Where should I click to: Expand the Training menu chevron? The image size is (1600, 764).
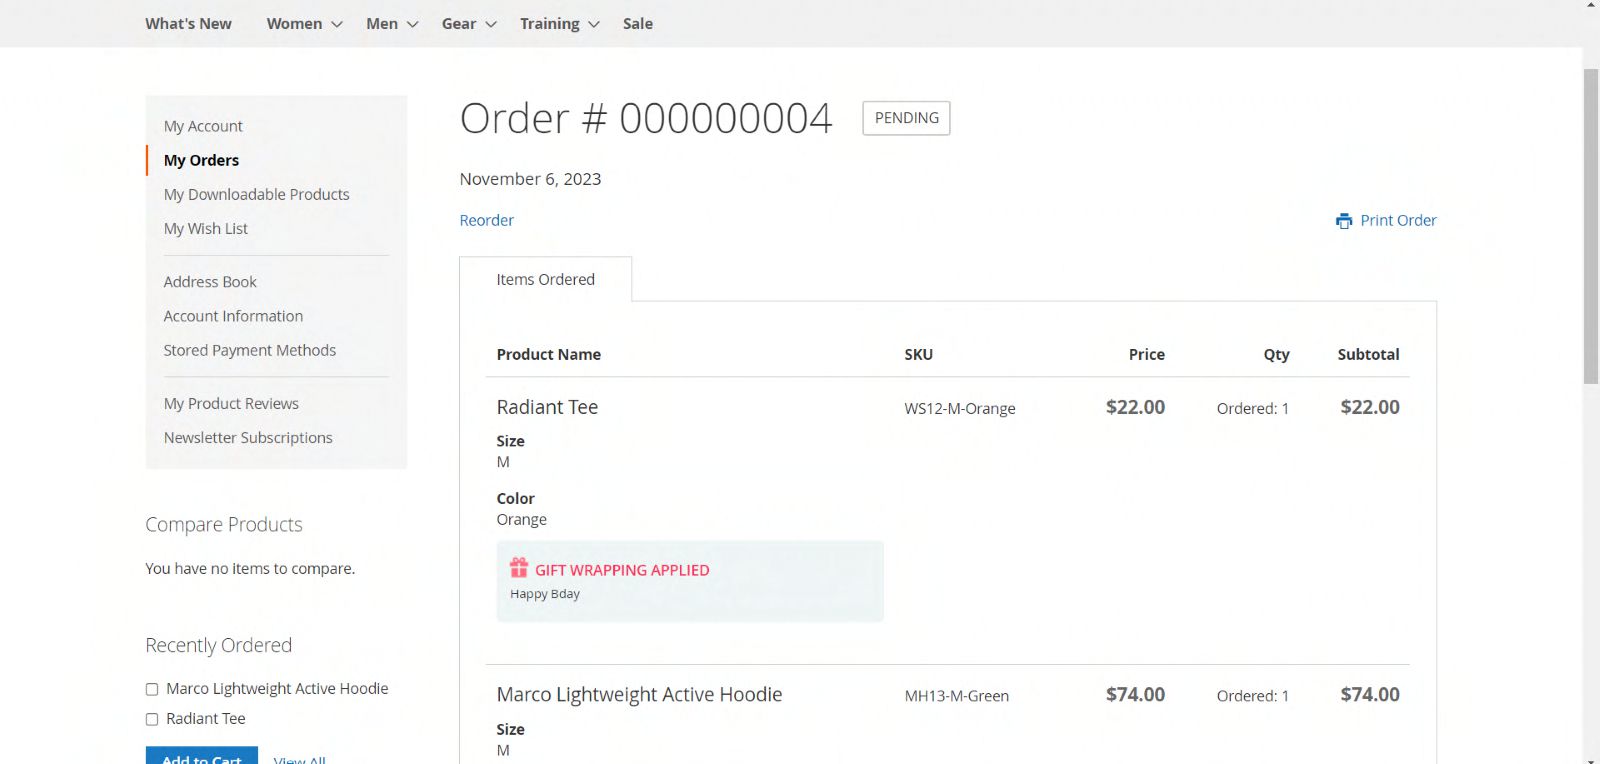(594, 24)
